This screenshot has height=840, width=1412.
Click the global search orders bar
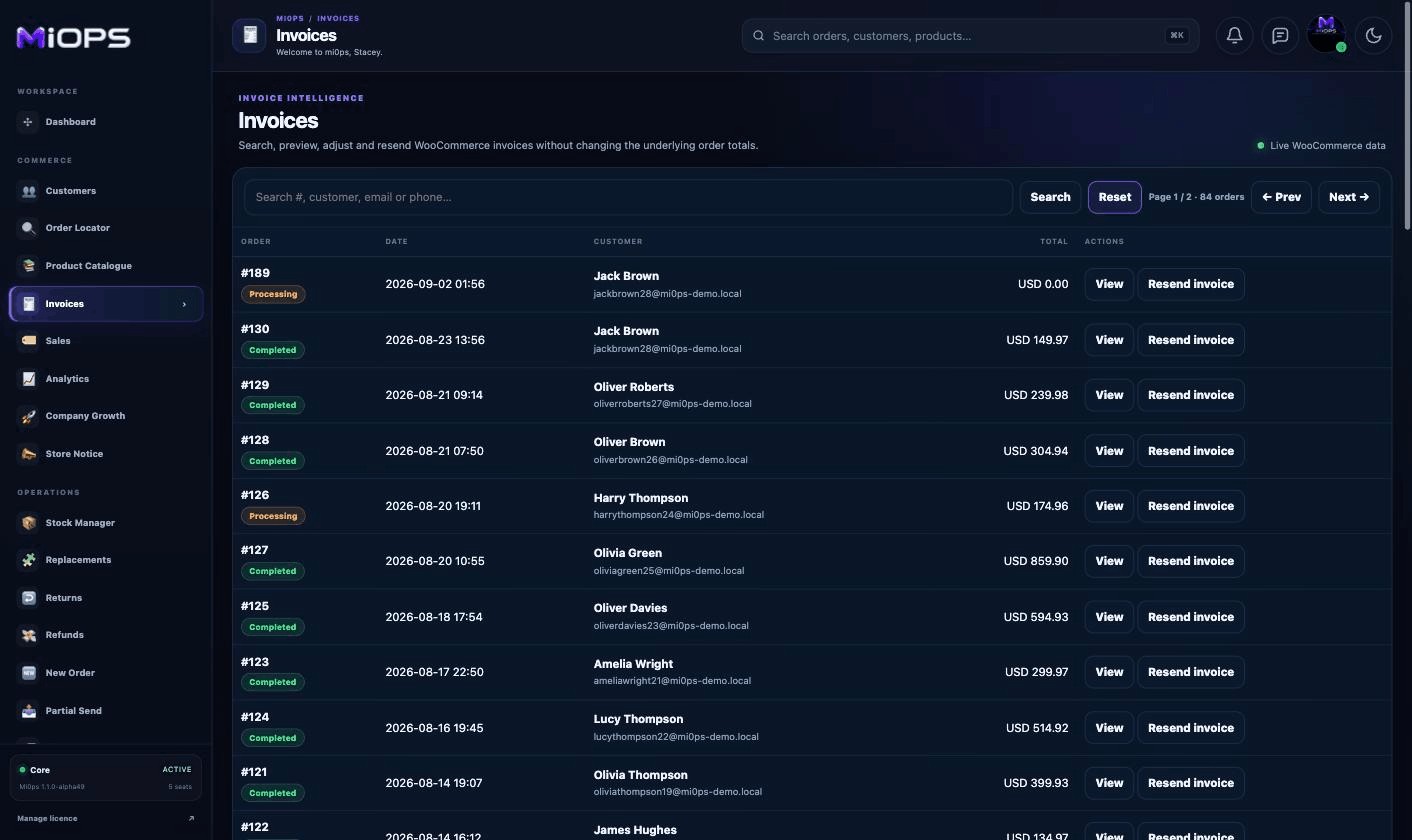coord(970,36)
